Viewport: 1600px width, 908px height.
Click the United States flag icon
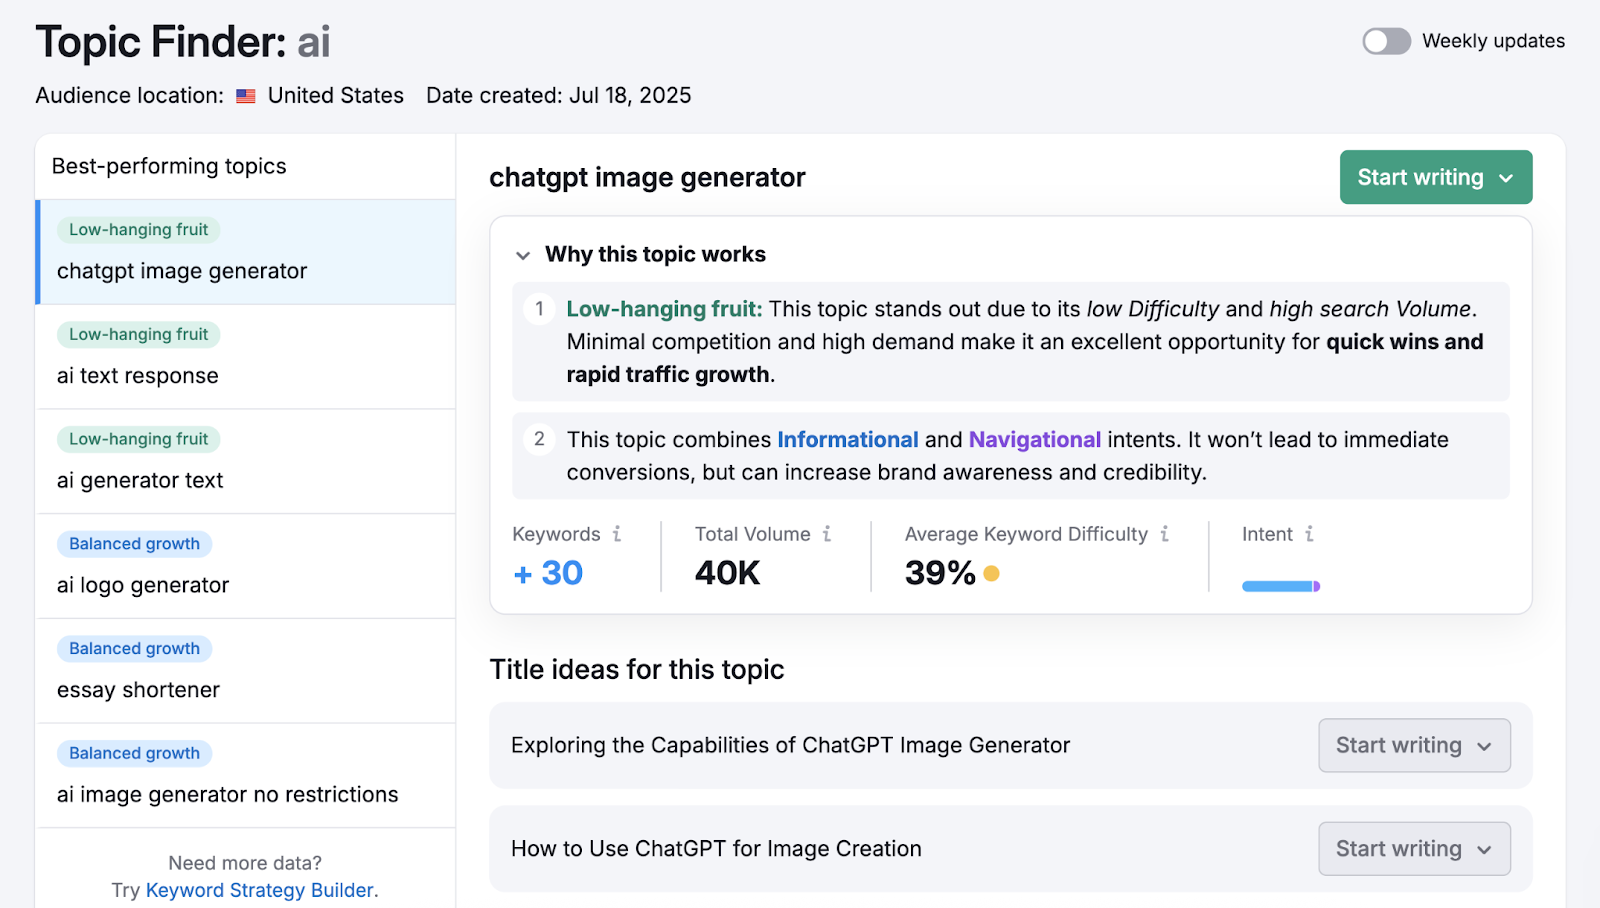pos(246,96)
